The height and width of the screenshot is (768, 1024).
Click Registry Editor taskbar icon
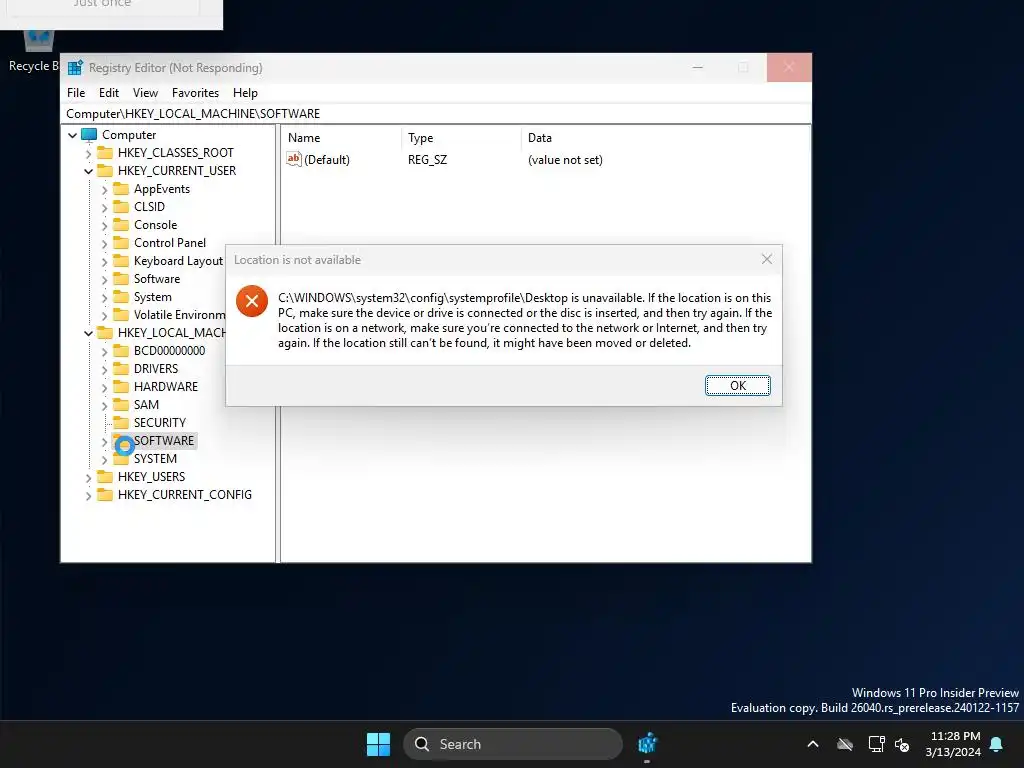coord(647,744)
